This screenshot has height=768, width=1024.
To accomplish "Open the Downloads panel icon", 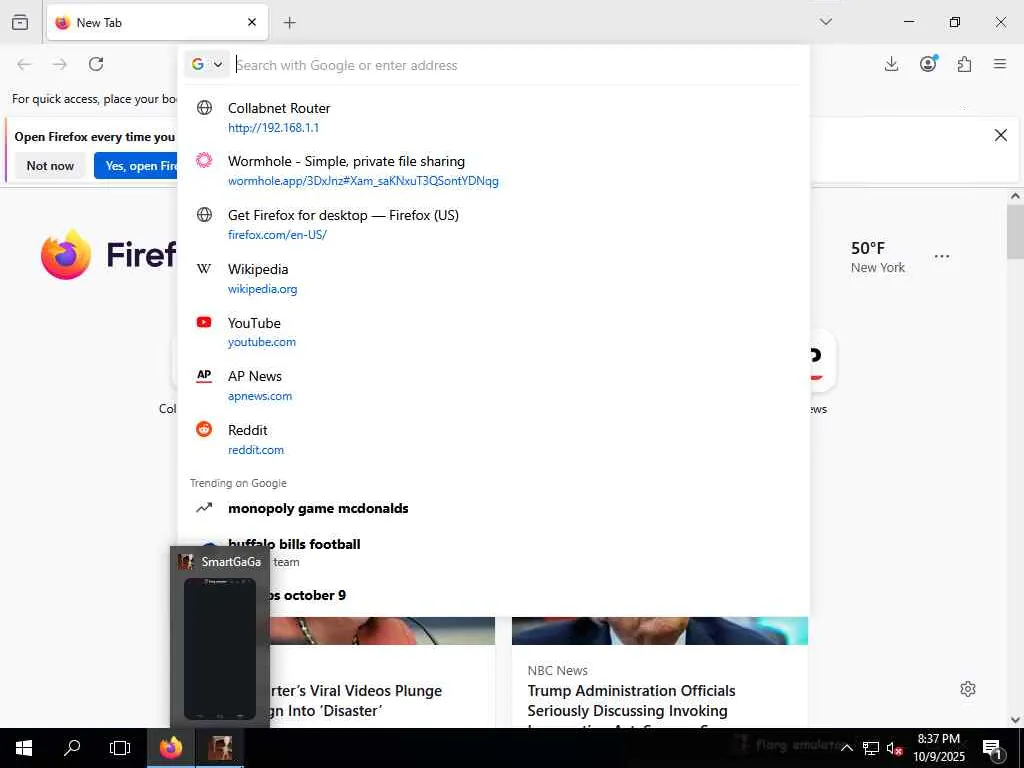I will [x=891, y=64].
